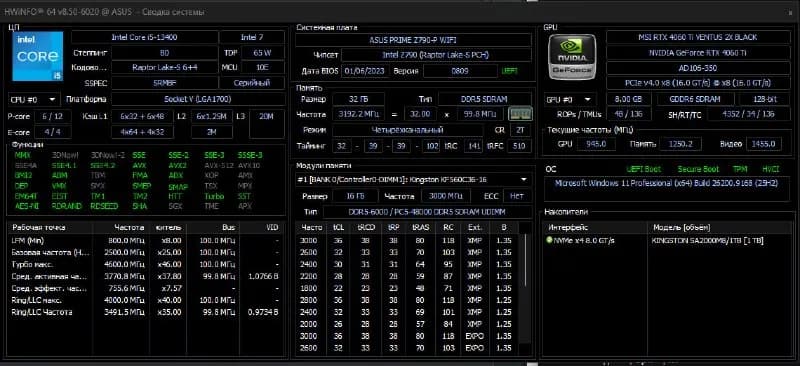Click the Интерфейс column header in drives
Image resolution: width=800 pixels, height=366 pixels.
(595, 228)
